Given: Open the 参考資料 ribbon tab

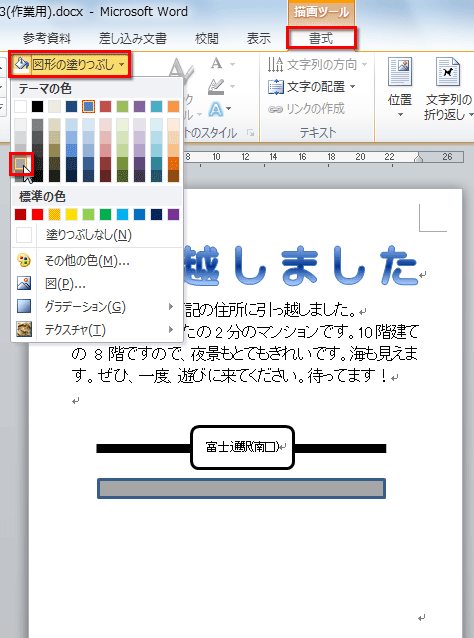Looking at the screenshot, I should click(47, 39).
